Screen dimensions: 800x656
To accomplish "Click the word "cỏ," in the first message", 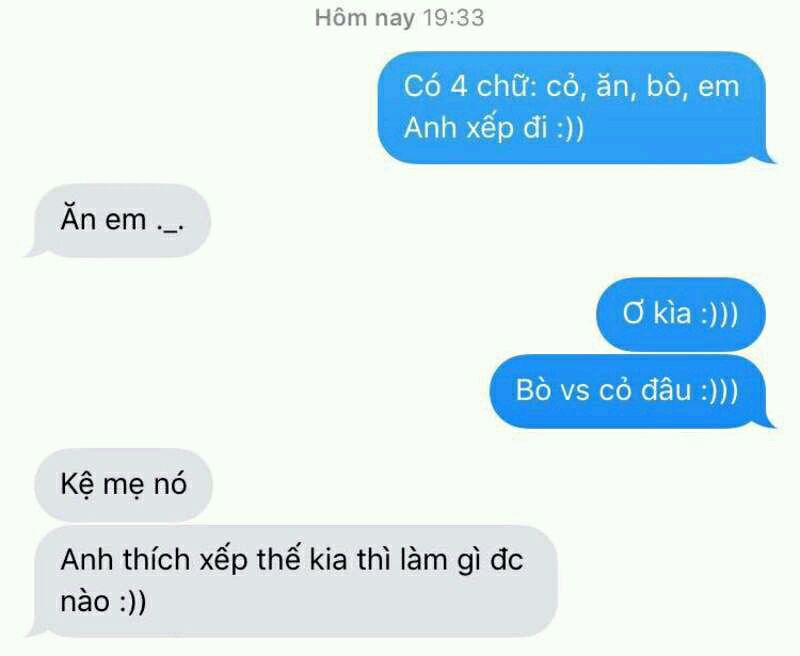I will coord(566,87).
